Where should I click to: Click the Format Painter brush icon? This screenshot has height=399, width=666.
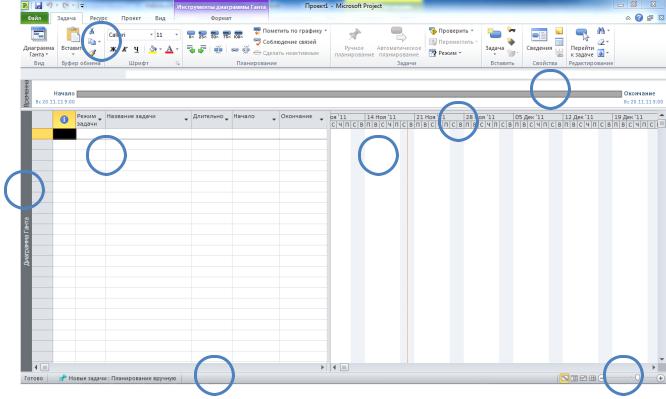(92, 53)
